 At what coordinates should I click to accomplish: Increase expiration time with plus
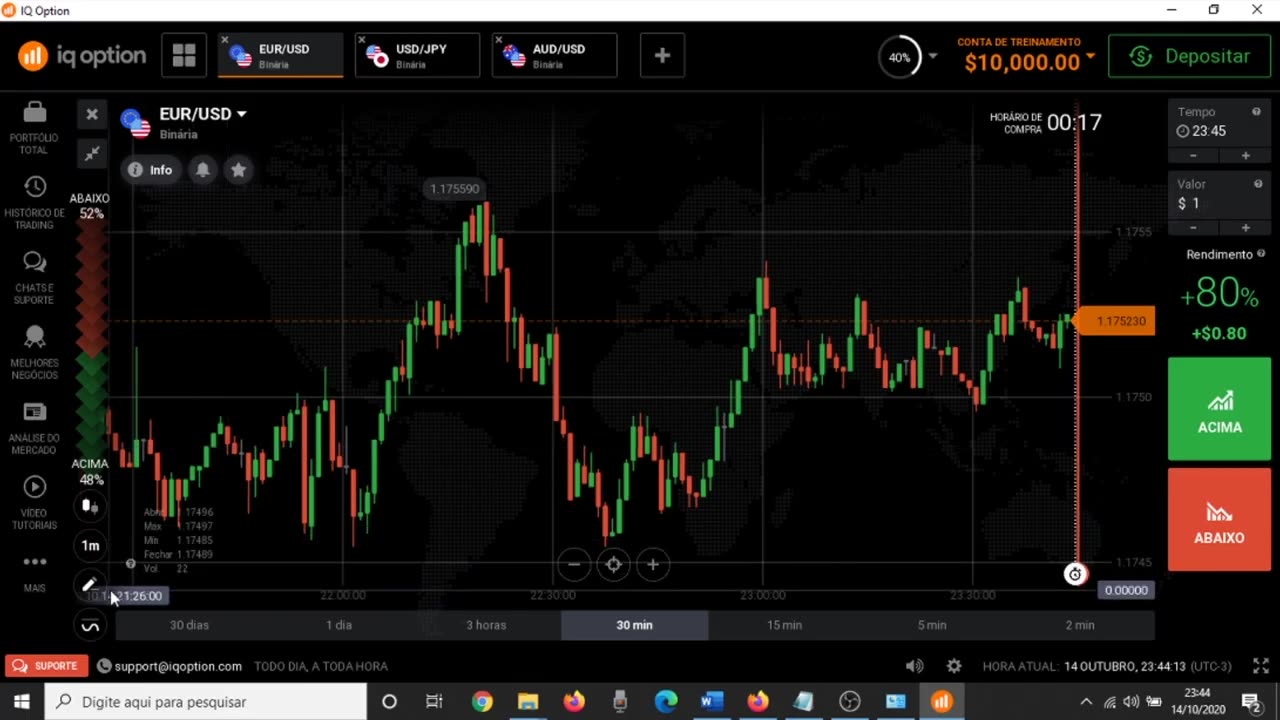click(x=1245, y=155)
